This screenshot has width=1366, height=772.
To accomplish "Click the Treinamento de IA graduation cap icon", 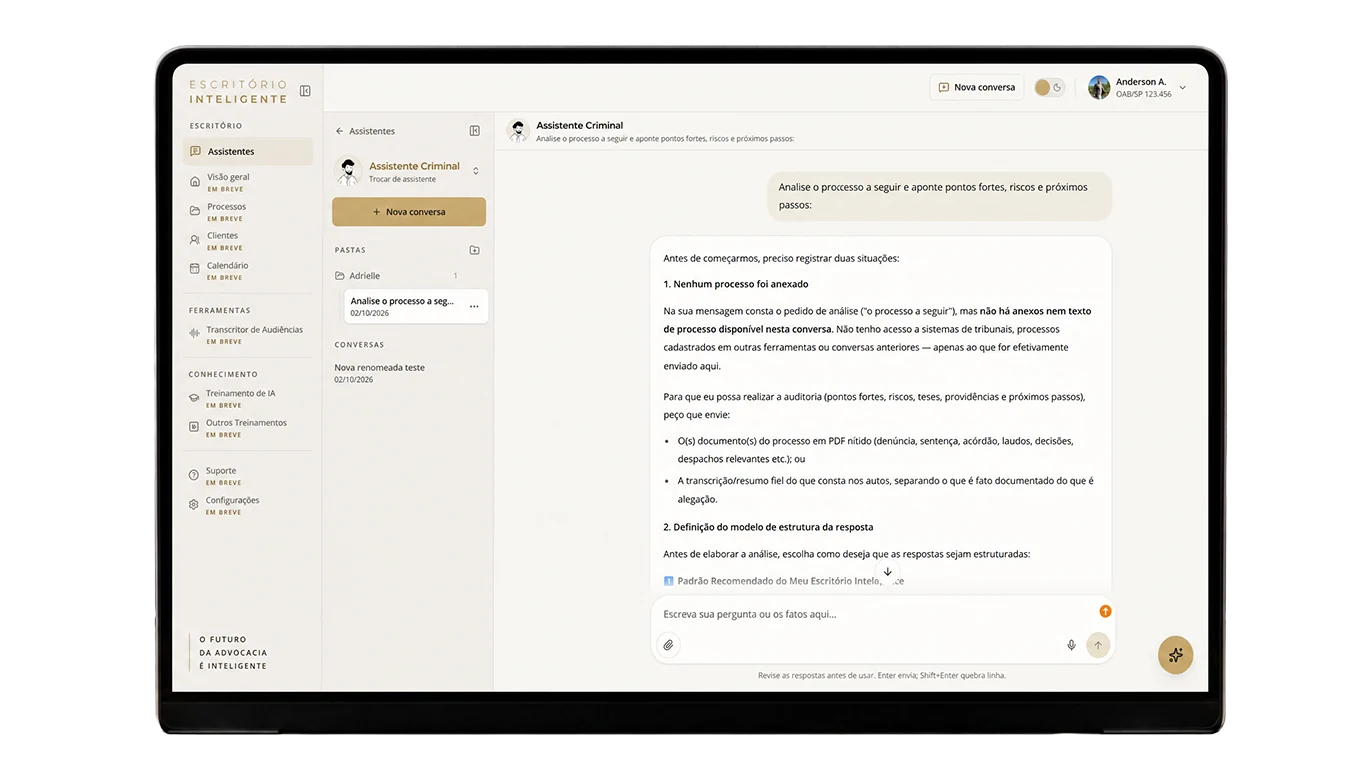I will [x=194, y=398].
